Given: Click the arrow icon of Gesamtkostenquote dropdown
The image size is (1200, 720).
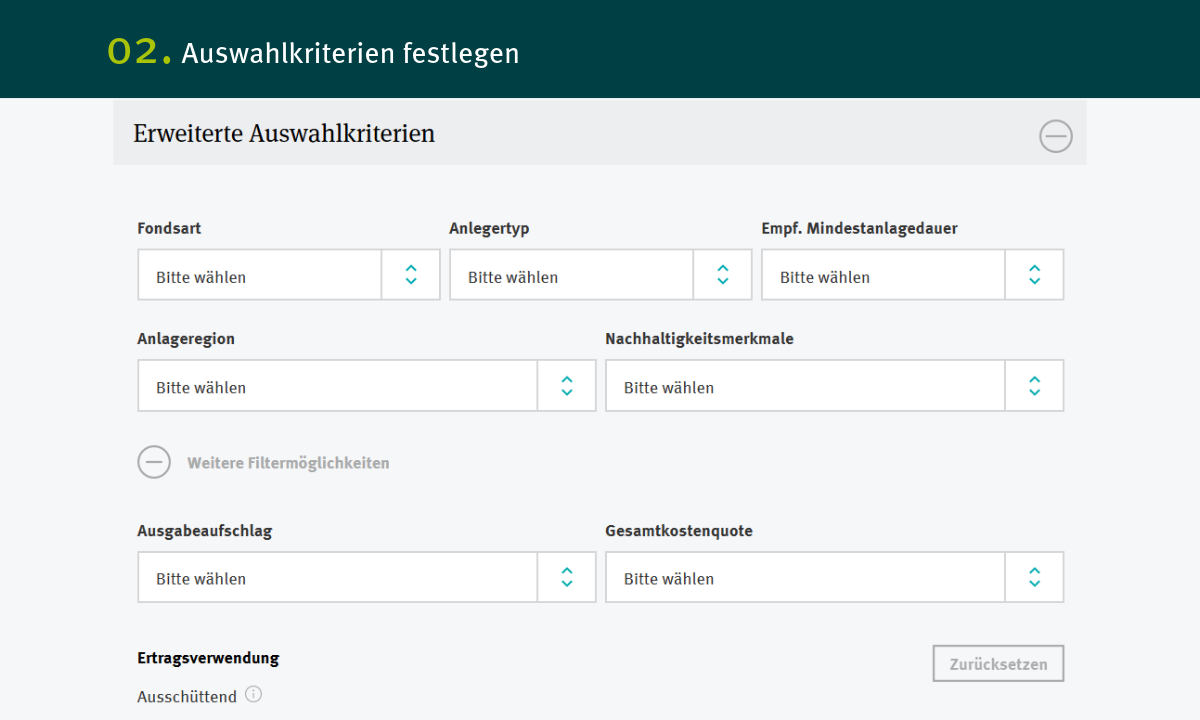Looking at the screenshot, I should tap(1035, 577).
